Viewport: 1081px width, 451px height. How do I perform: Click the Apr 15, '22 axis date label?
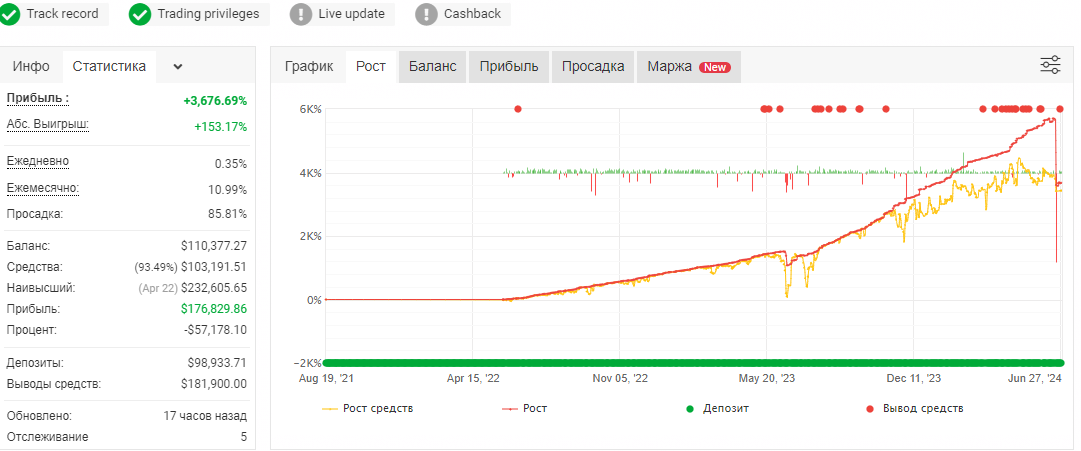tap(474, 379)
